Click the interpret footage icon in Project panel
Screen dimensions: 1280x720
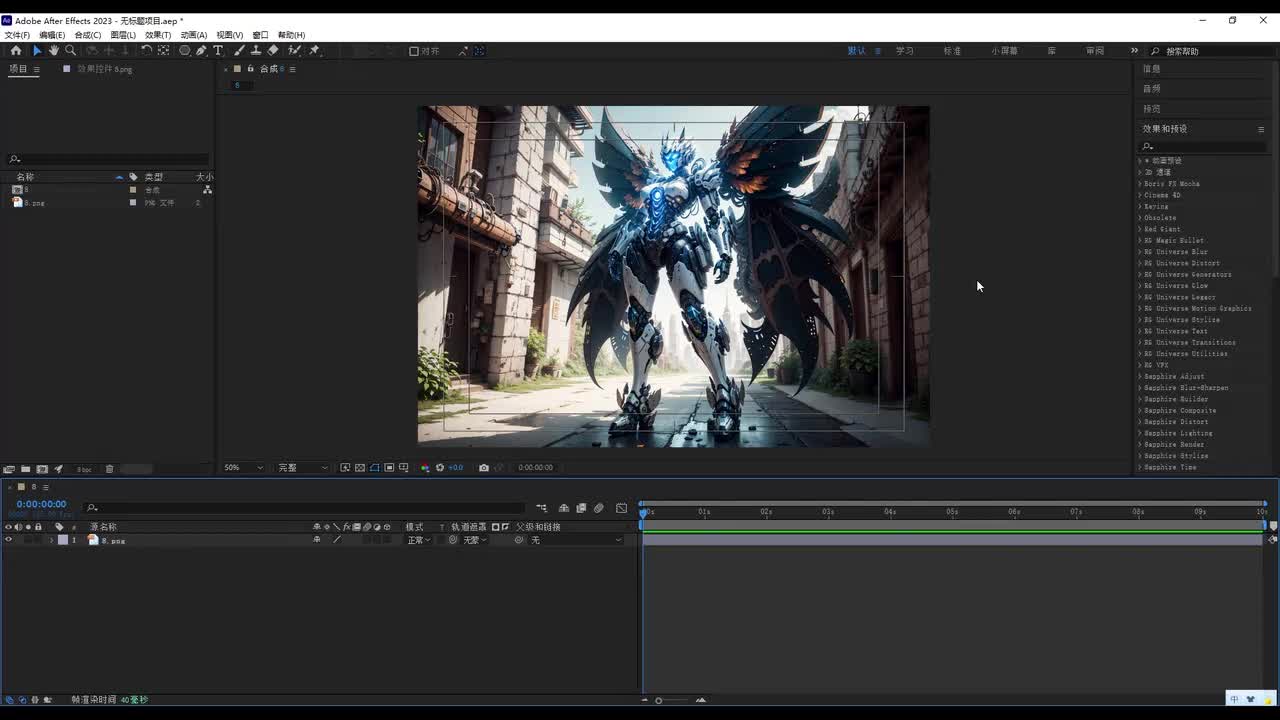[x=9, y=469]
